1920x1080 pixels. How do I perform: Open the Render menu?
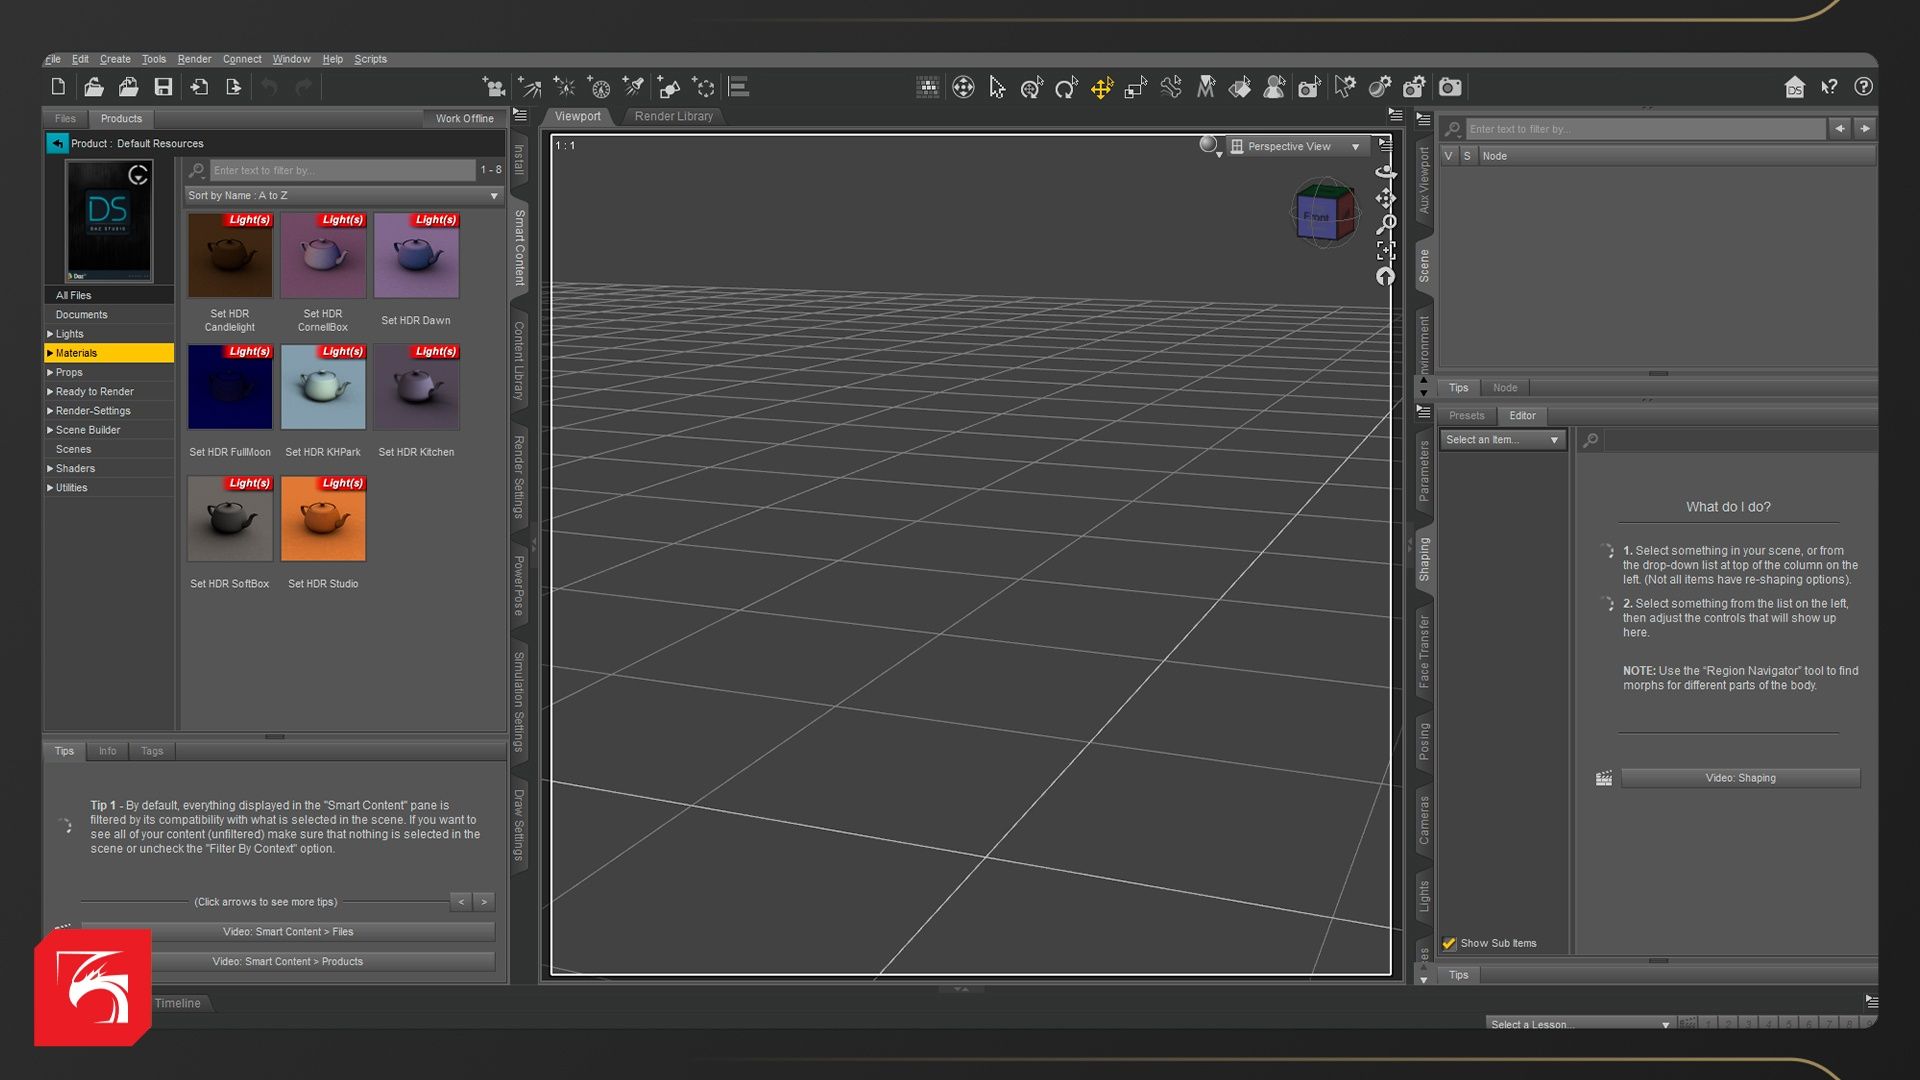(x=194, y=59)
